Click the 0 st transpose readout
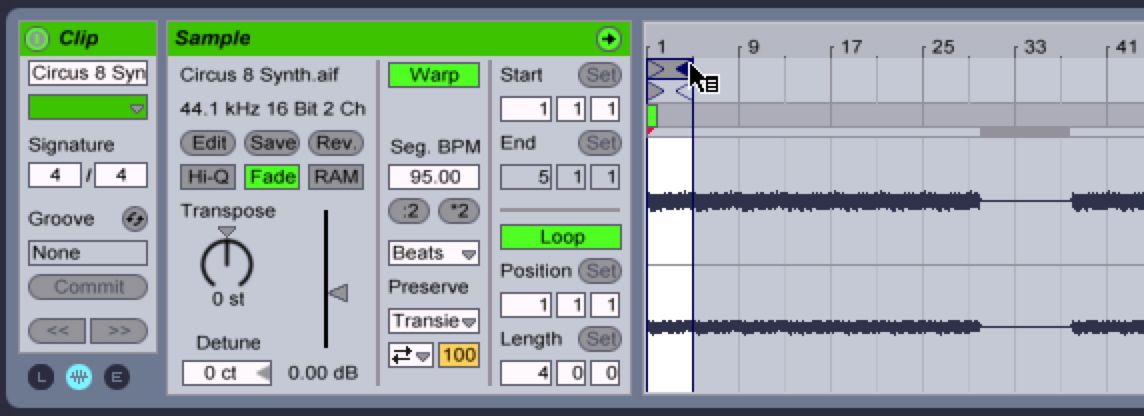Image resolution: width=1144 pixels, height=416 pixels. 228,299
